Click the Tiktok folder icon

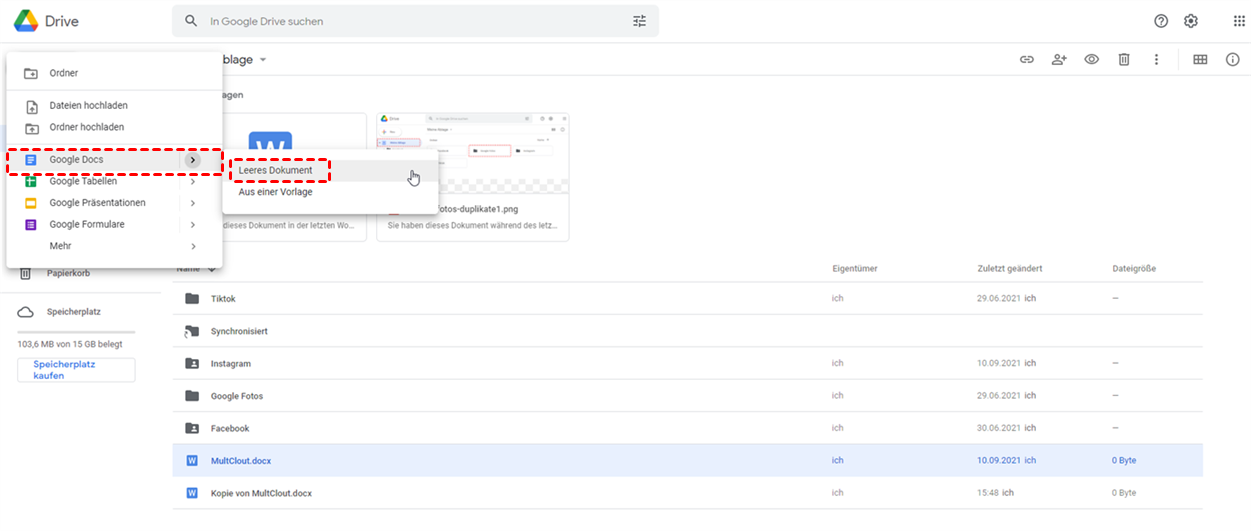coord(192,299)
